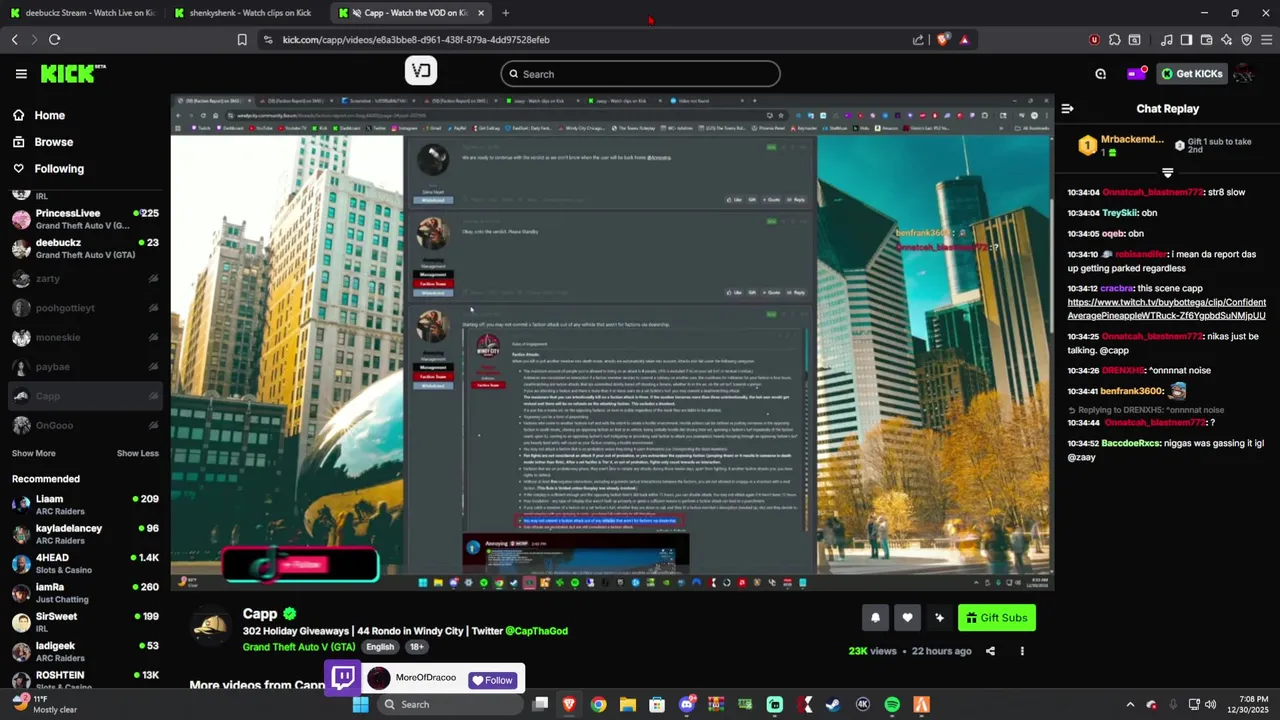
Task: Follow MoreOfDracoo in Twitch popup
Action: click(492, 680)
